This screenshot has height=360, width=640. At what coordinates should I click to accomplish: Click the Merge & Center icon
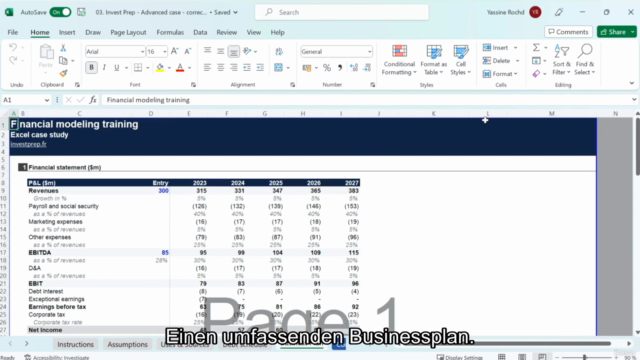pyautogui.click(x=278, y=67)
